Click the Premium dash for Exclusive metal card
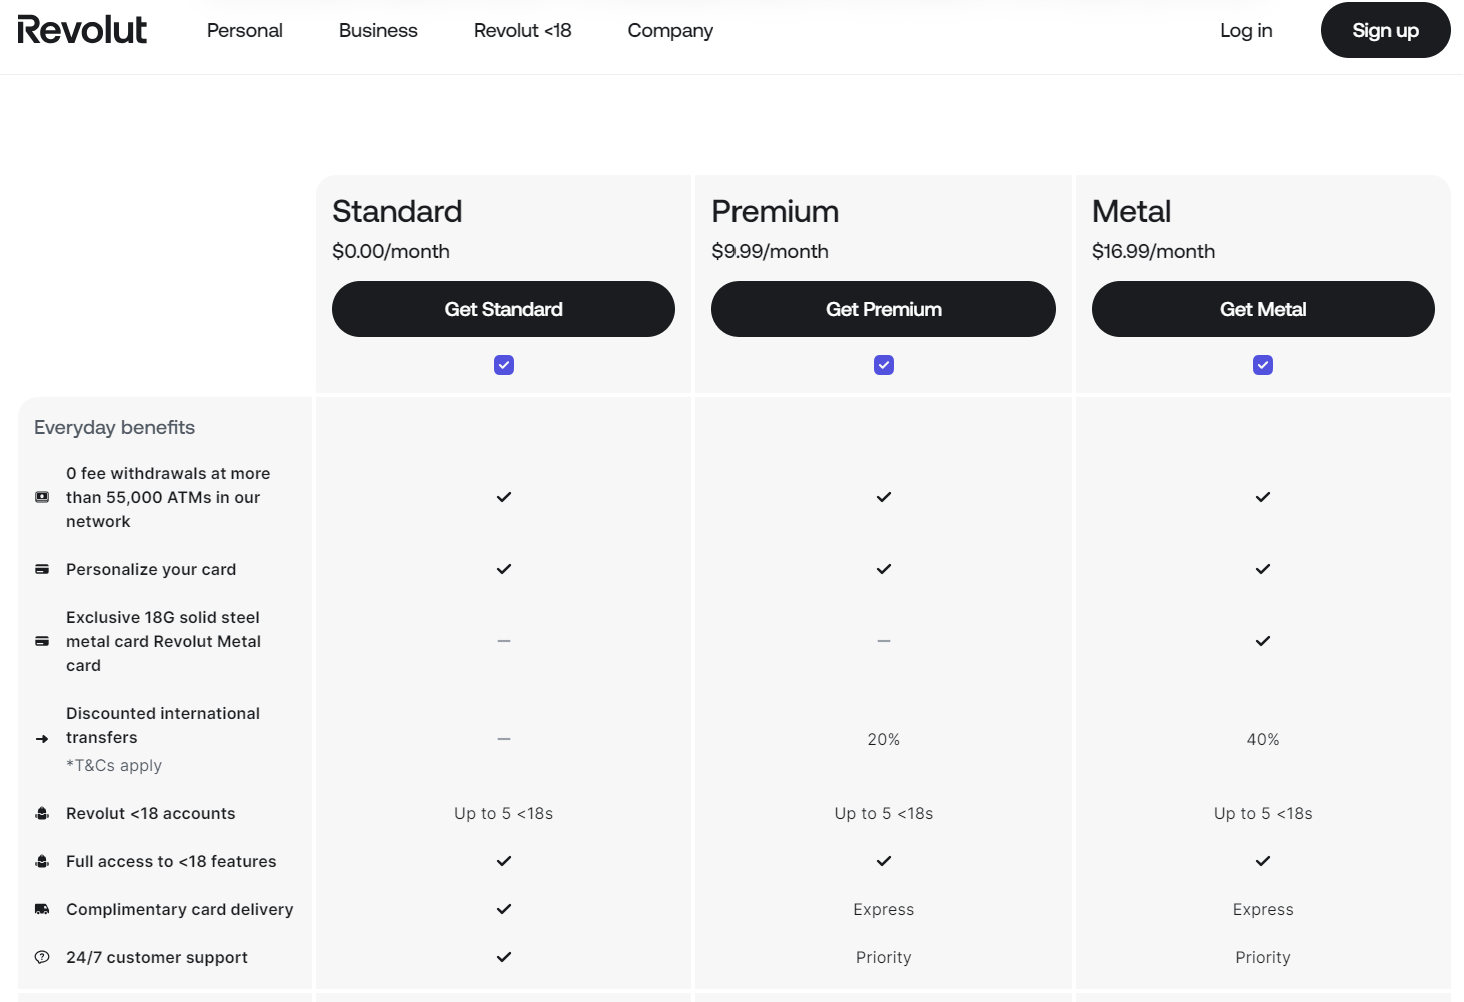This screenshot has width=1464, height=1002. pos(884,641)
